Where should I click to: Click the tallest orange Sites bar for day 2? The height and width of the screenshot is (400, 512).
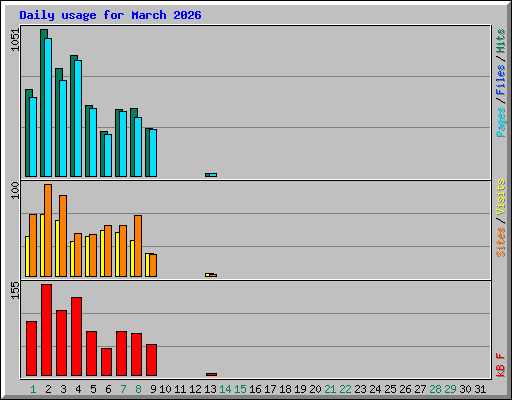[48, 230]
